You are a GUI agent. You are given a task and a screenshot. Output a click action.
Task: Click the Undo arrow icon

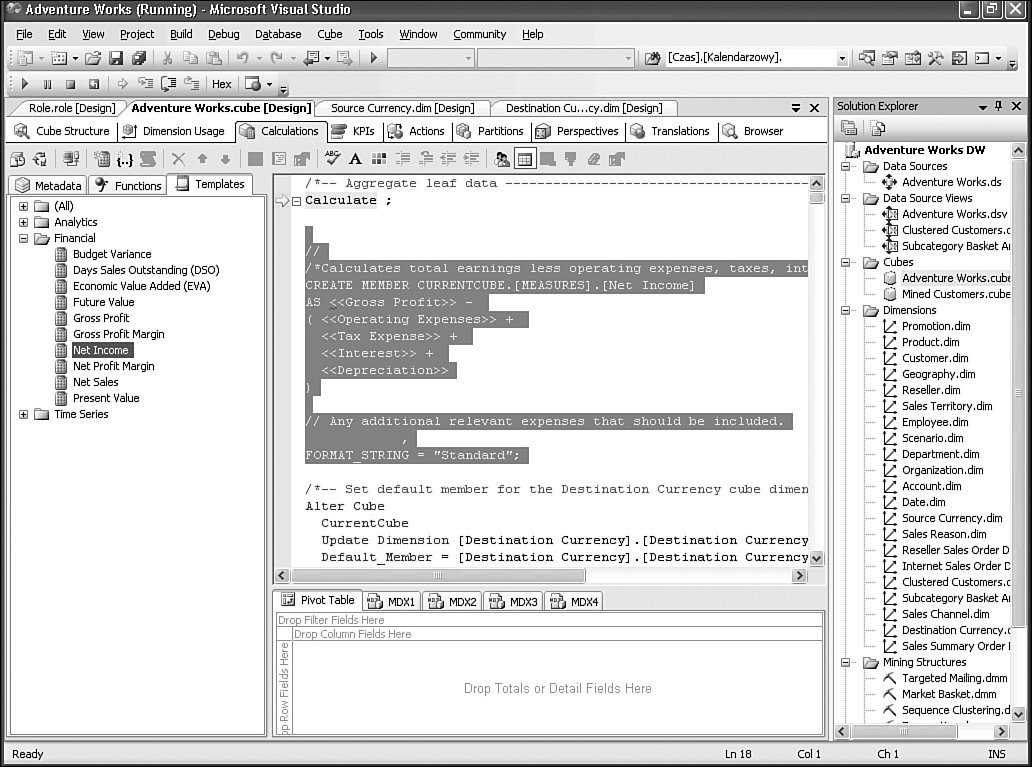tap(242, 58)
